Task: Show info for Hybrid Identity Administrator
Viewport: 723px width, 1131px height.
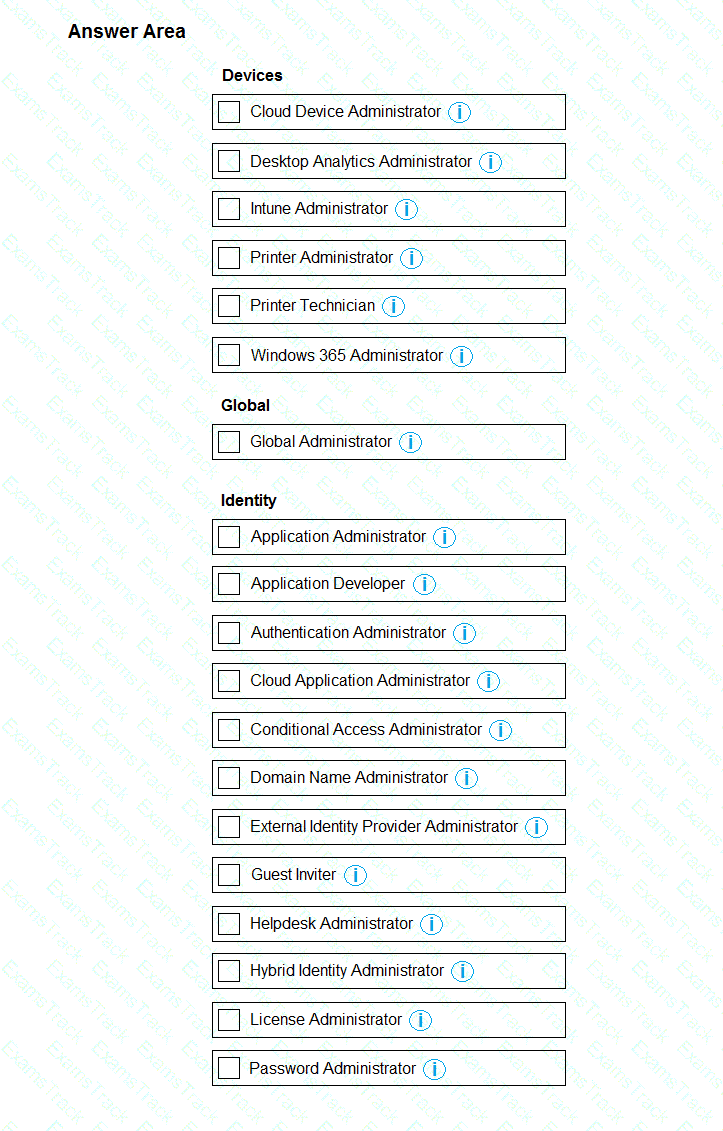Action: pyautogui.click(x=462, y=971)
